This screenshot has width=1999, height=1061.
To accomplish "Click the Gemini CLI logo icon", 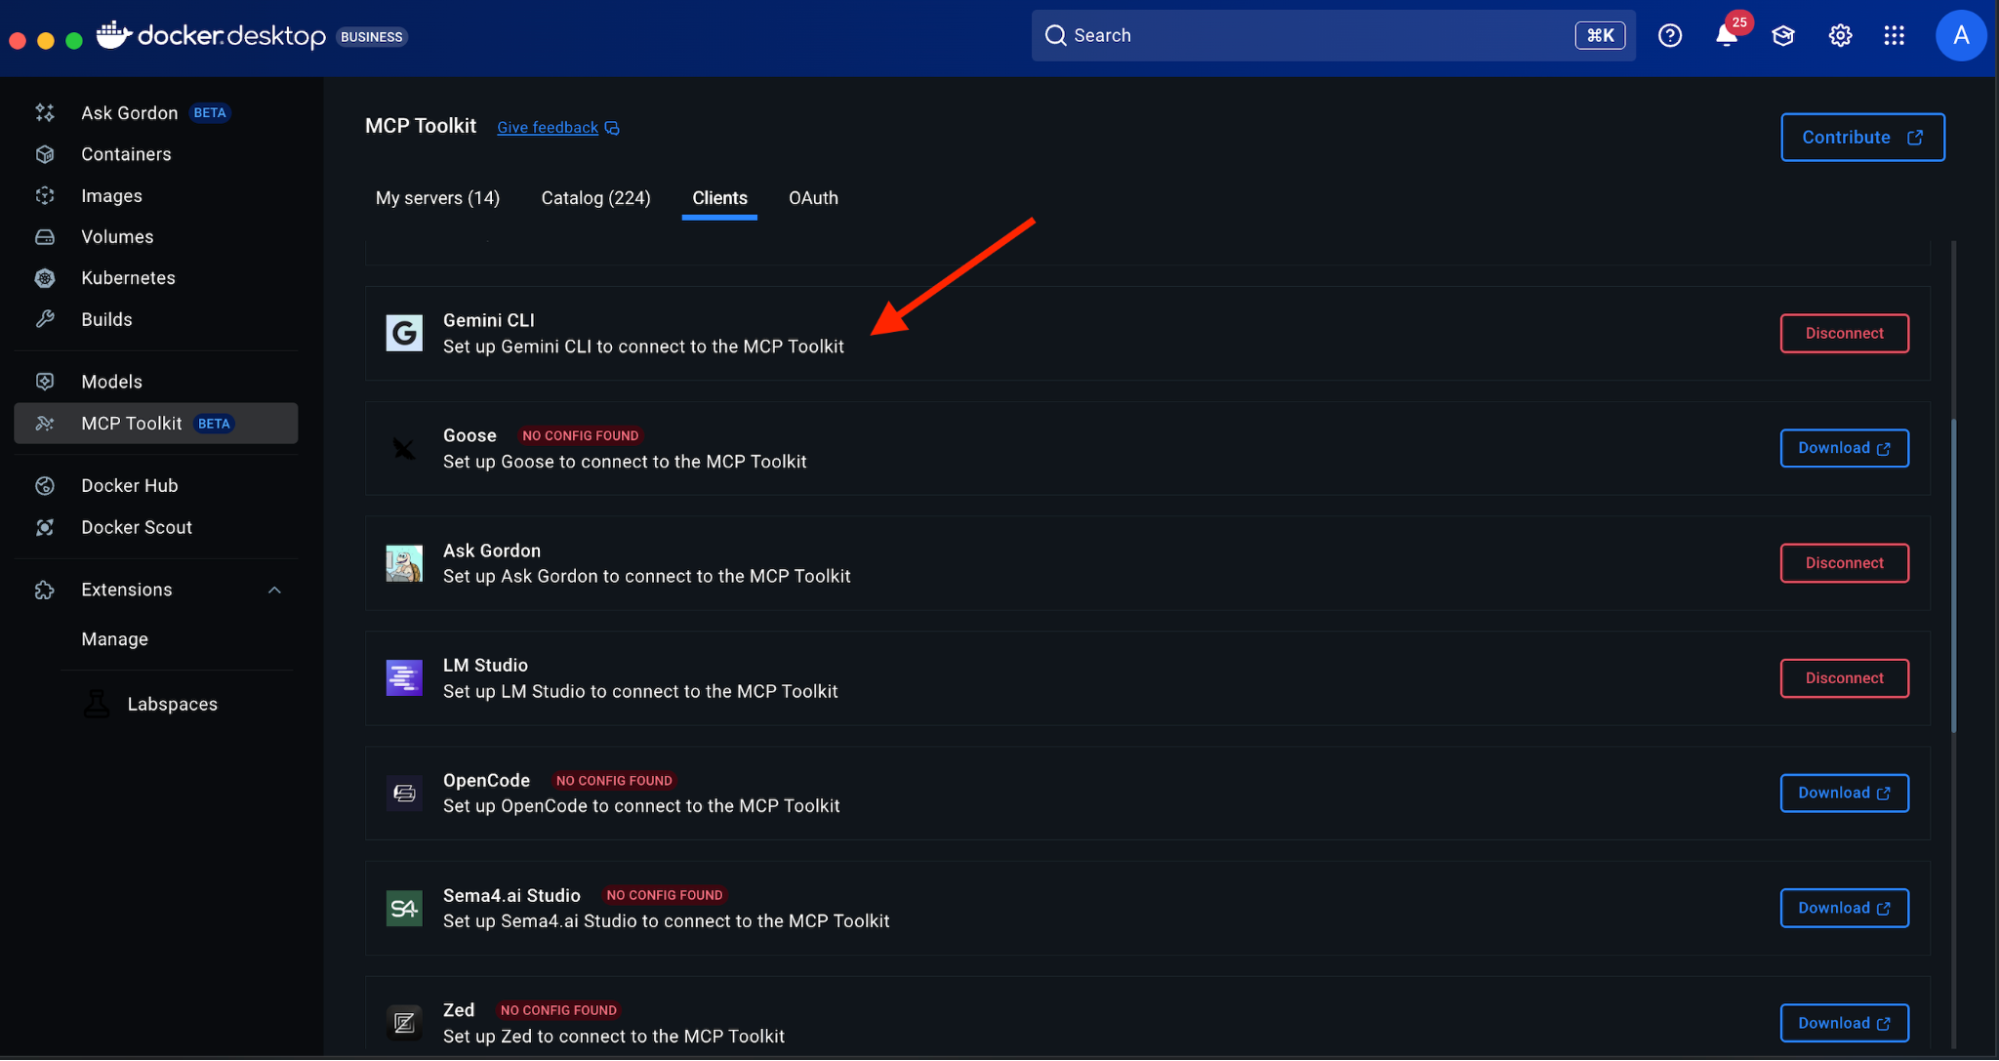I will coord(404,333).
